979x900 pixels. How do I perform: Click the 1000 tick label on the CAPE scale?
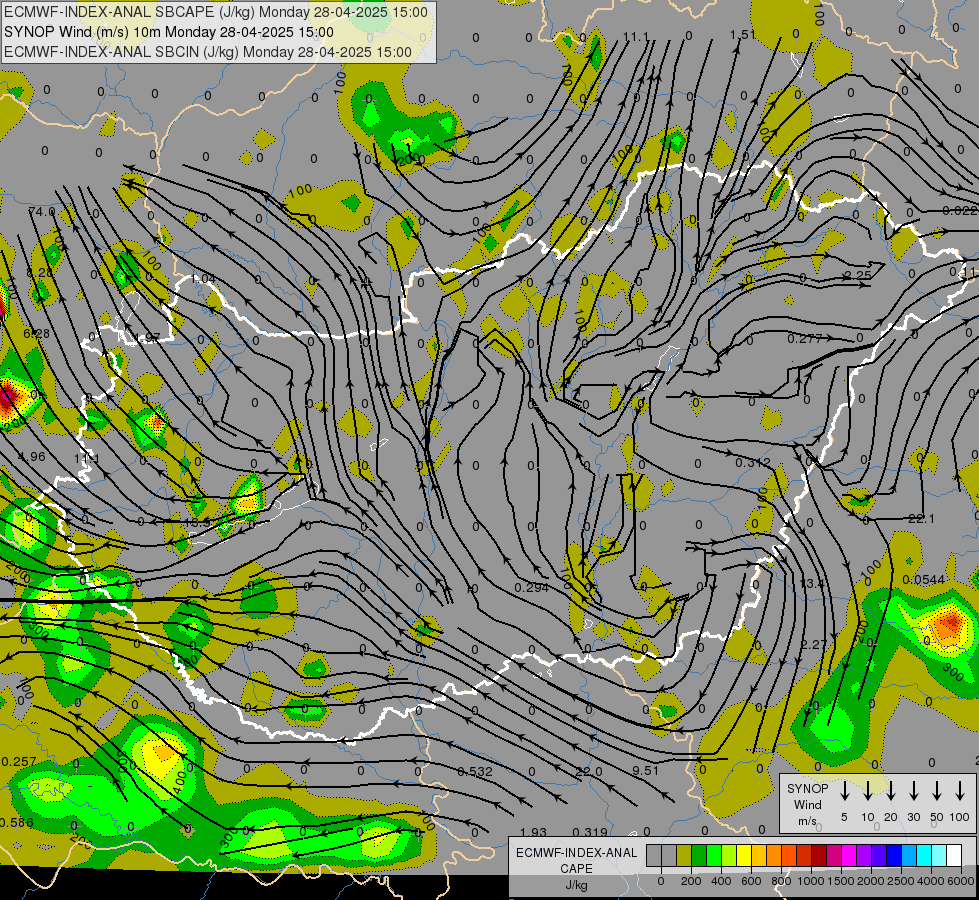coord(810,881)
